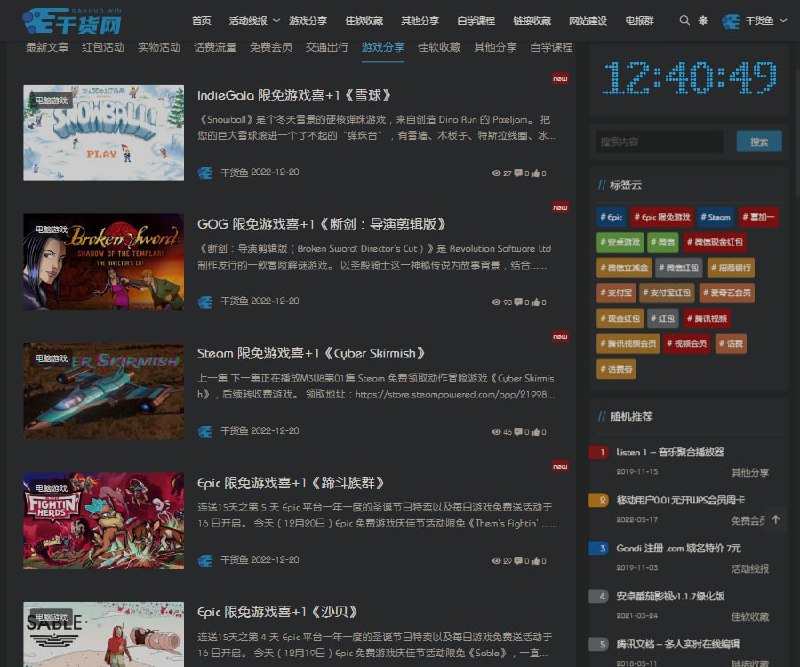Expand the 干货鱼 user dropdown arrow

tap(783, 20)
